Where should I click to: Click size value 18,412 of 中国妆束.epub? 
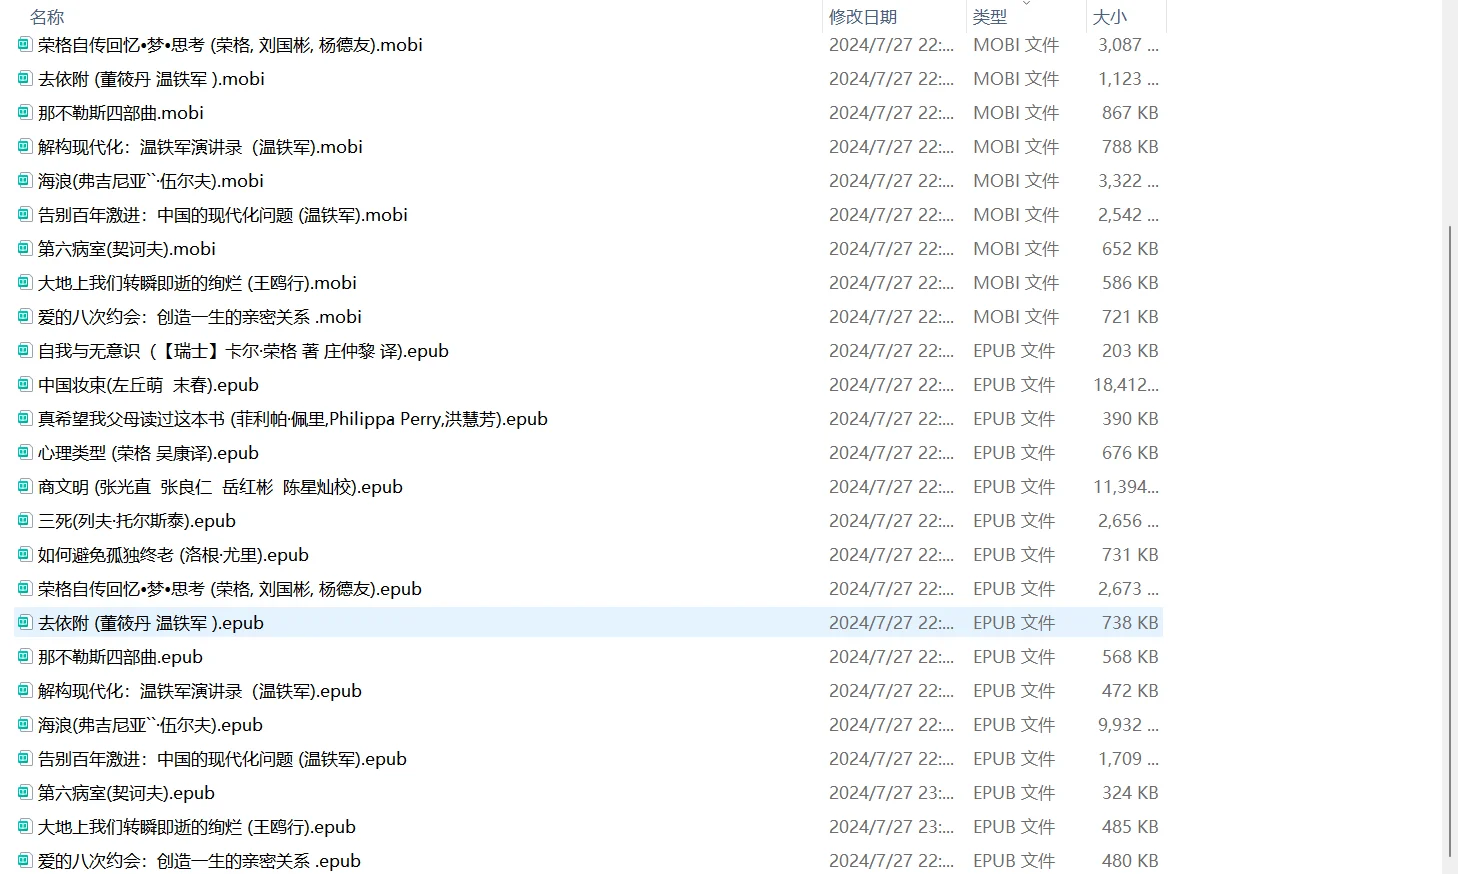(1126, 385)
